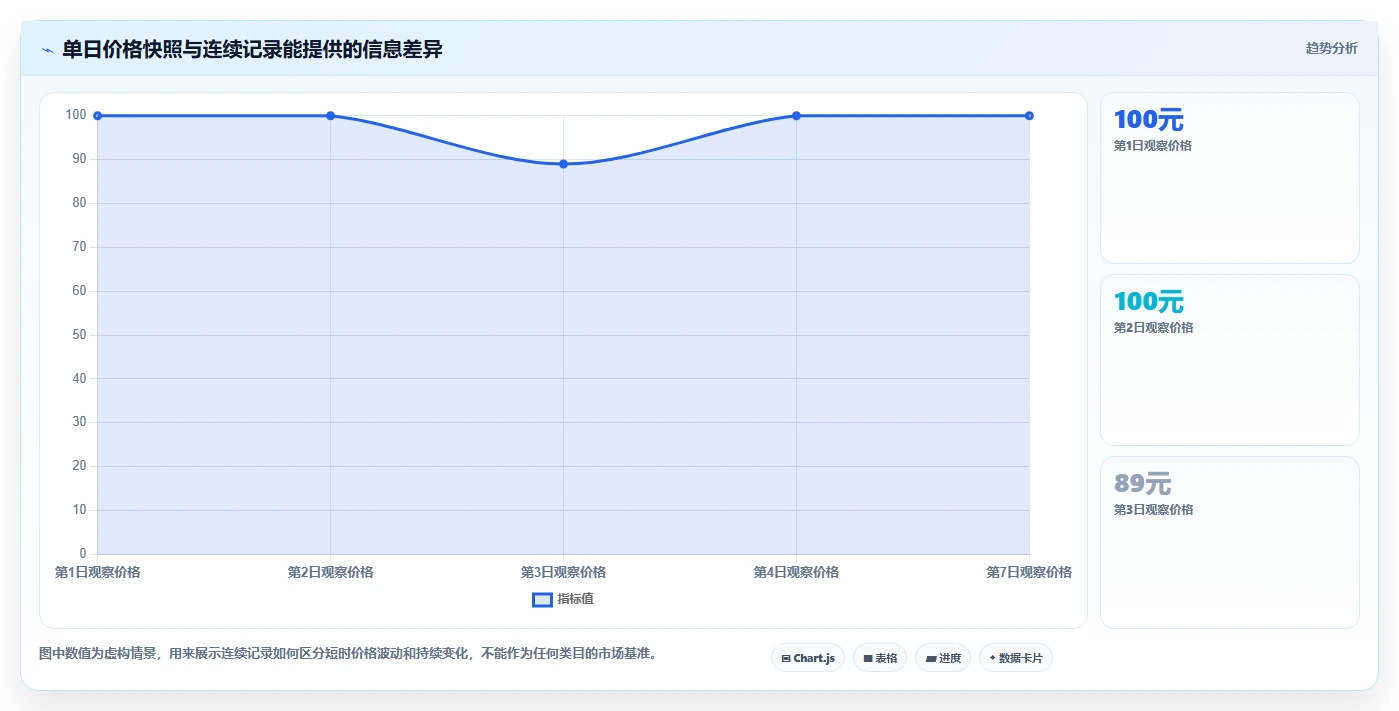Click the y-axis value 50
The image size is (1399, 711).
click(x=80, y=335)
